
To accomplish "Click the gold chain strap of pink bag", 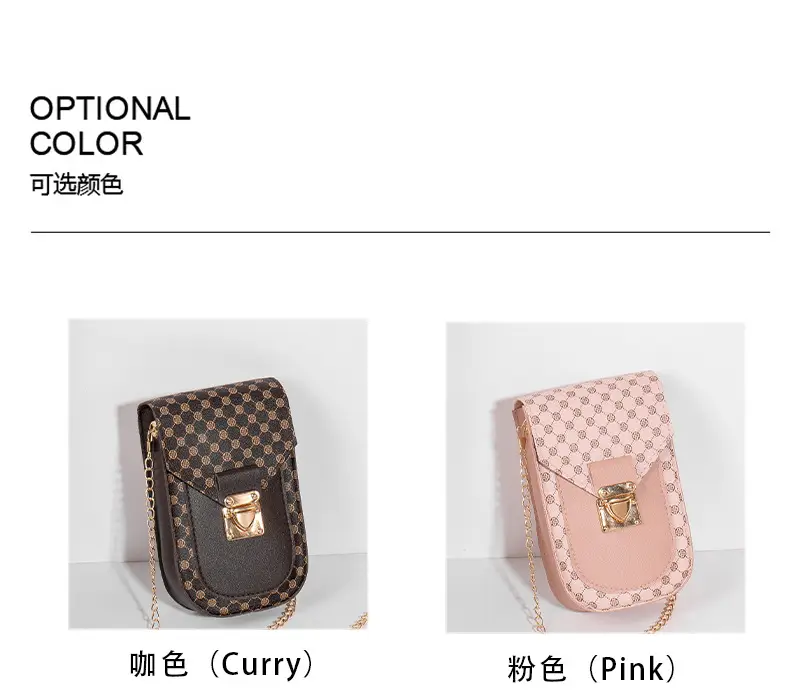I will 528,531.
